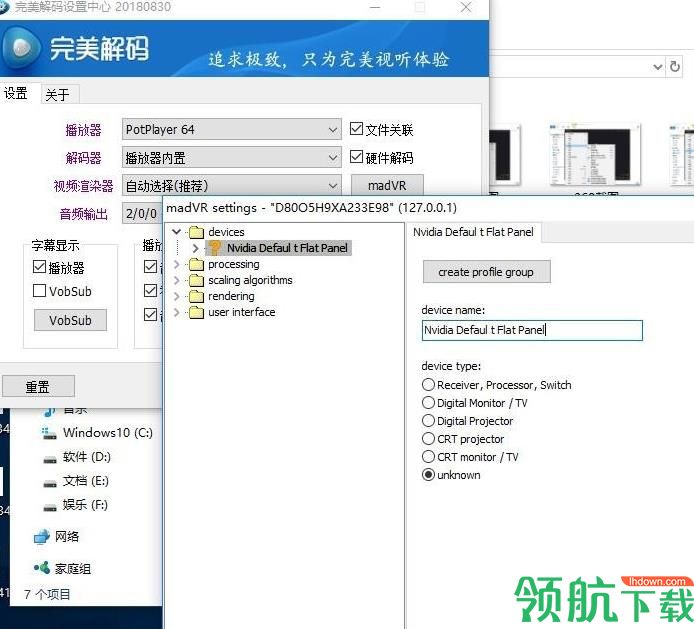
Task: Select CRT projector device type
Action: [428, 438]
